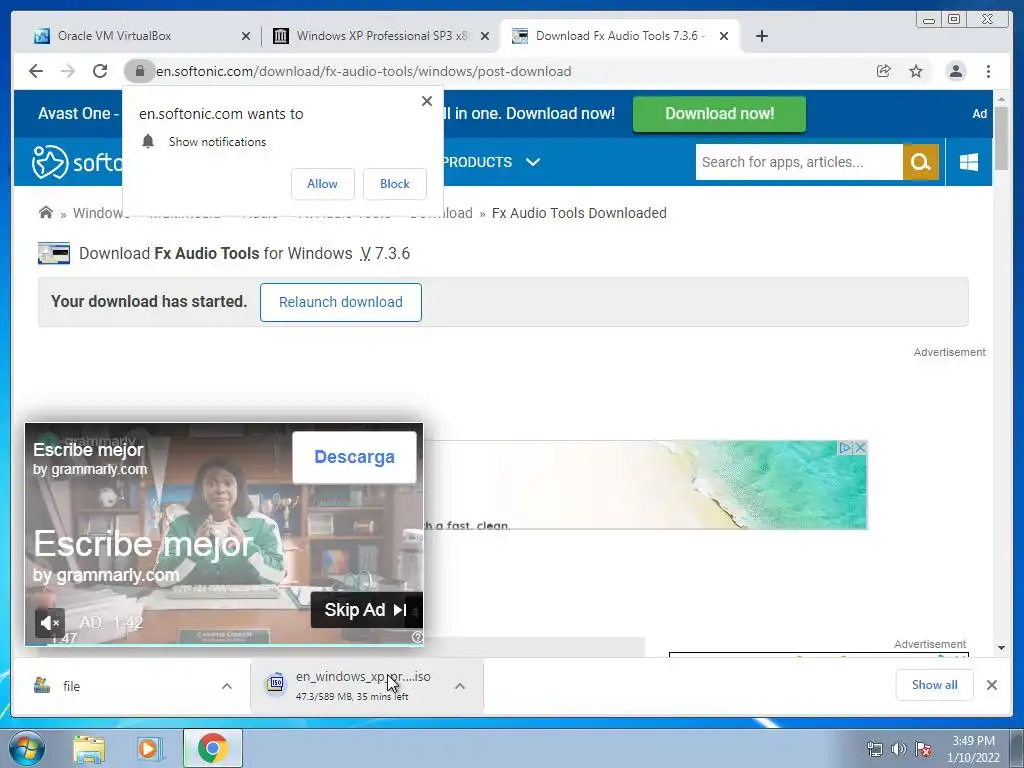Open AdChoices info on beach ad
Screen dimensions: 1024x768
pos(845,448)
